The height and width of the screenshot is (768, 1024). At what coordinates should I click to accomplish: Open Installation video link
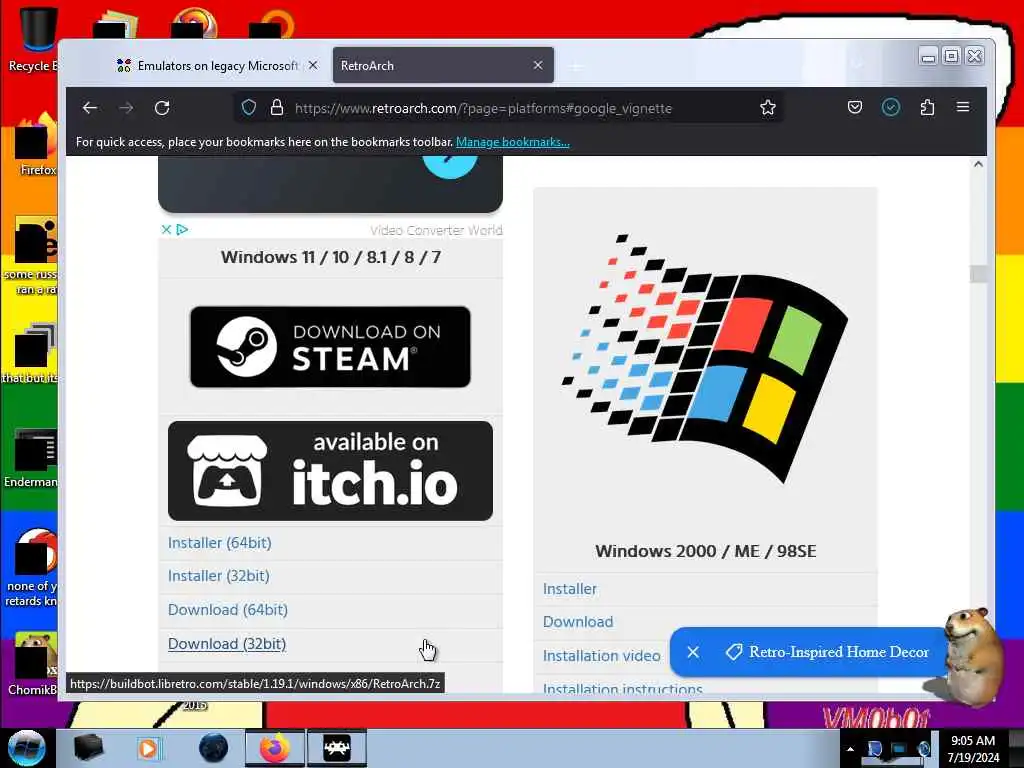click(601, 656)
